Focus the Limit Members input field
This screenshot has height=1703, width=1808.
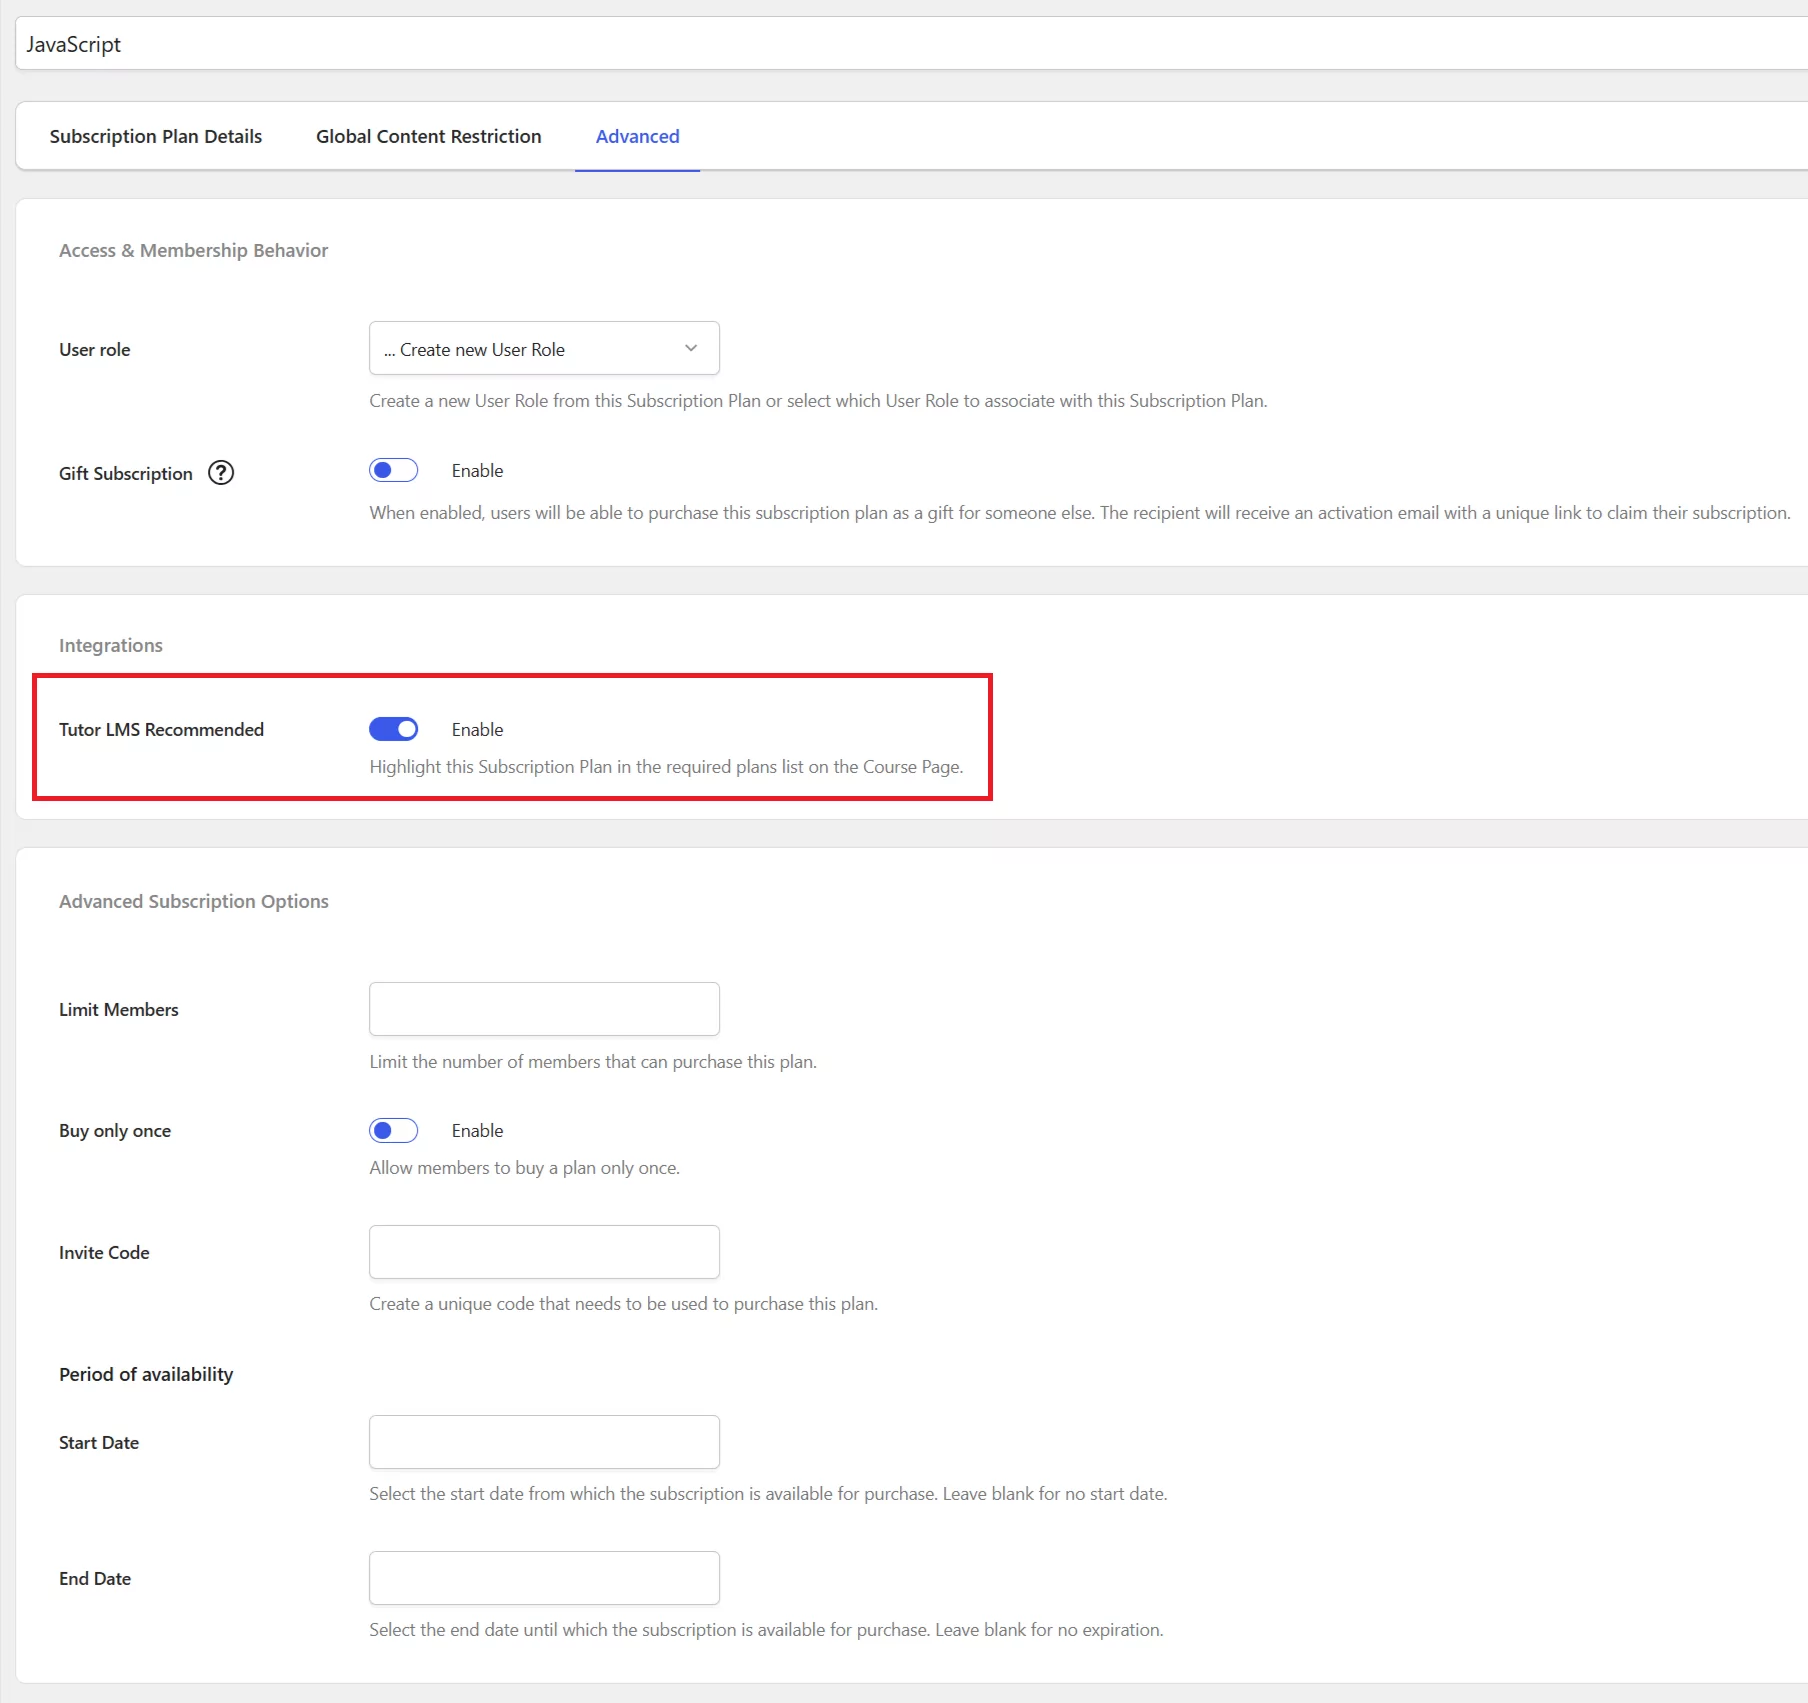tap(544, 1009)
